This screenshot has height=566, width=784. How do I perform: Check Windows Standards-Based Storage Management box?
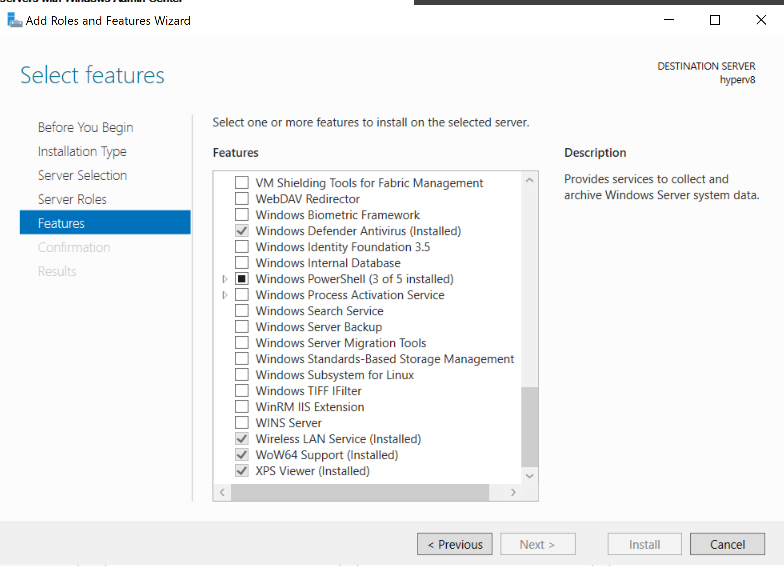coord(242,358)
